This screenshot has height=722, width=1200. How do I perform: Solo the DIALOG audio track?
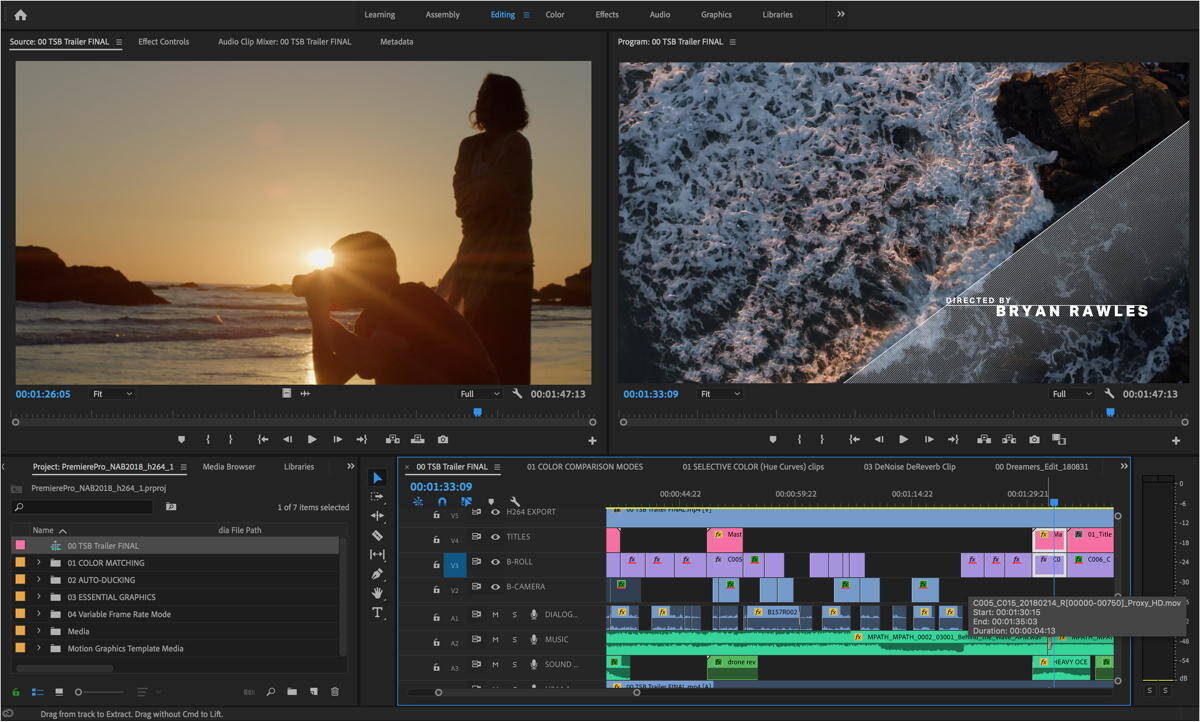coord(515,614)
